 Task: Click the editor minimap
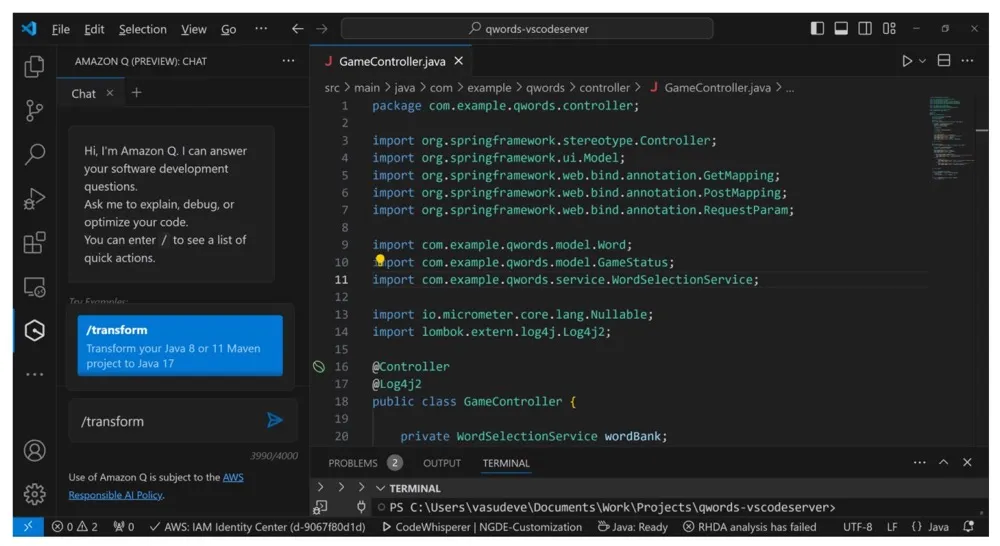952,139
